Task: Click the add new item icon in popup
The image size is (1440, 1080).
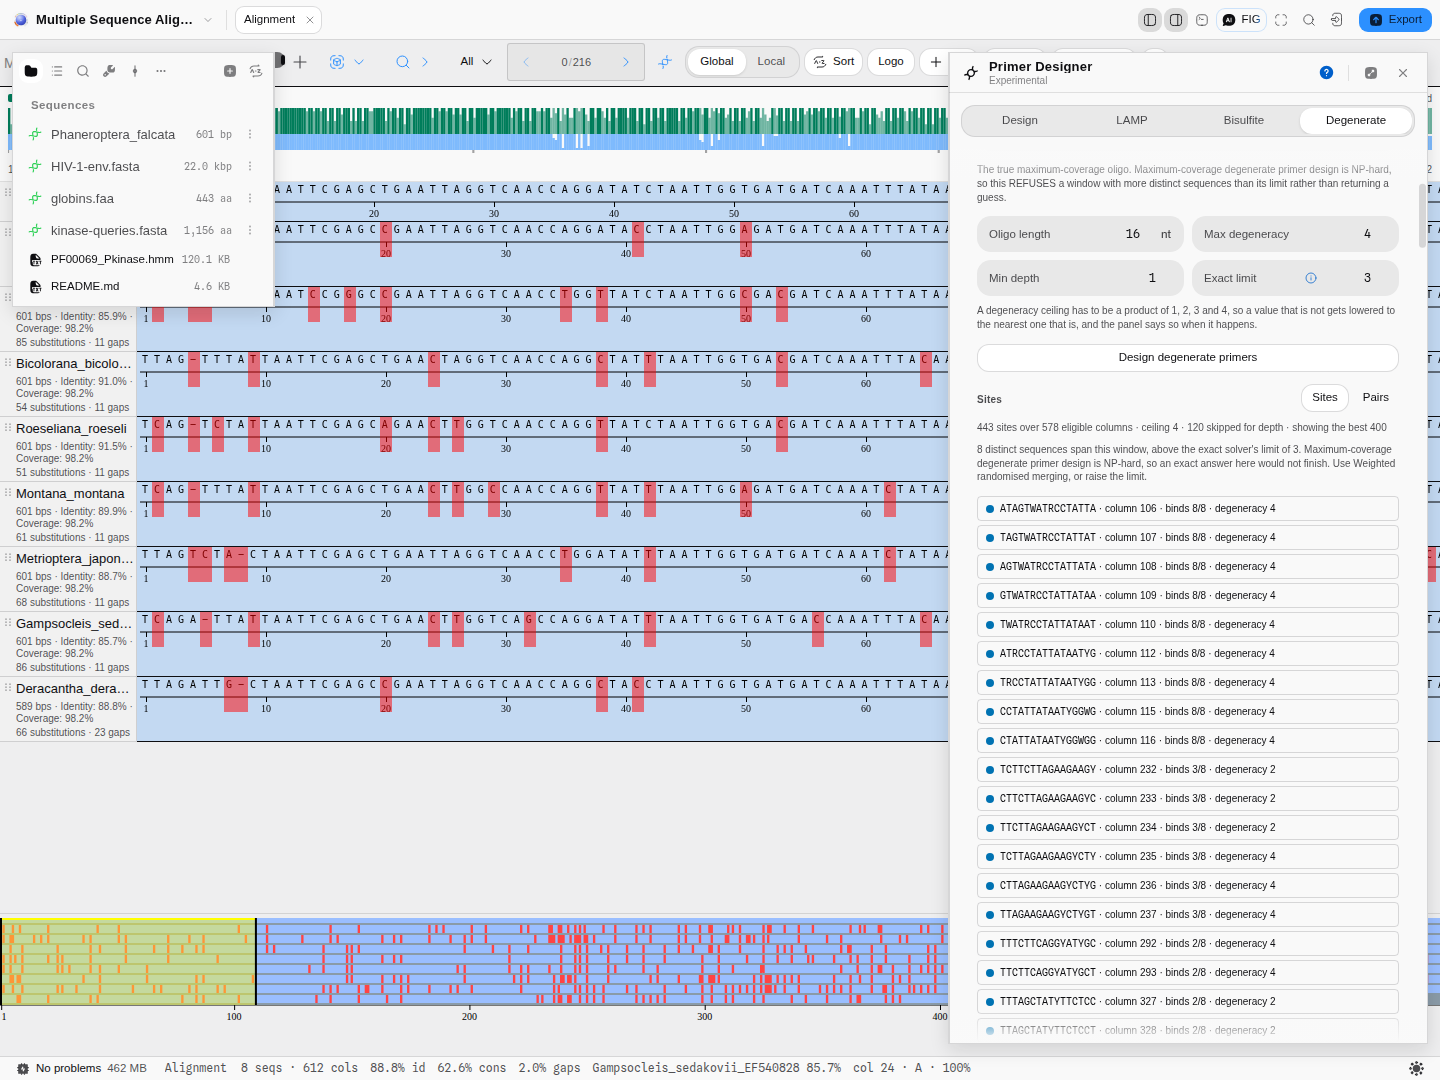Action: (230, 71)
